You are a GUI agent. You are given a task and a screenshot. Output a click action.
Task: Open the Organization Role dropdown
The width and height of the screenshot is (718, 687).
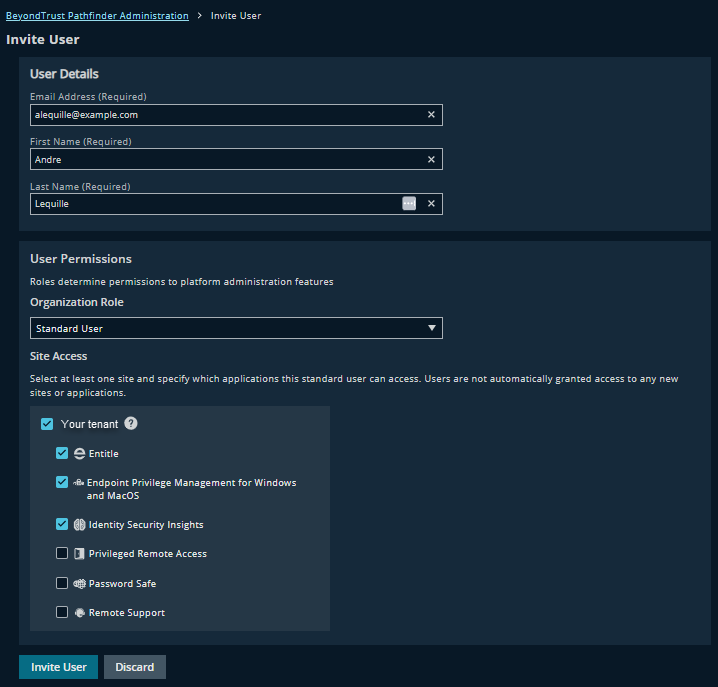click(x=236, y=328)
